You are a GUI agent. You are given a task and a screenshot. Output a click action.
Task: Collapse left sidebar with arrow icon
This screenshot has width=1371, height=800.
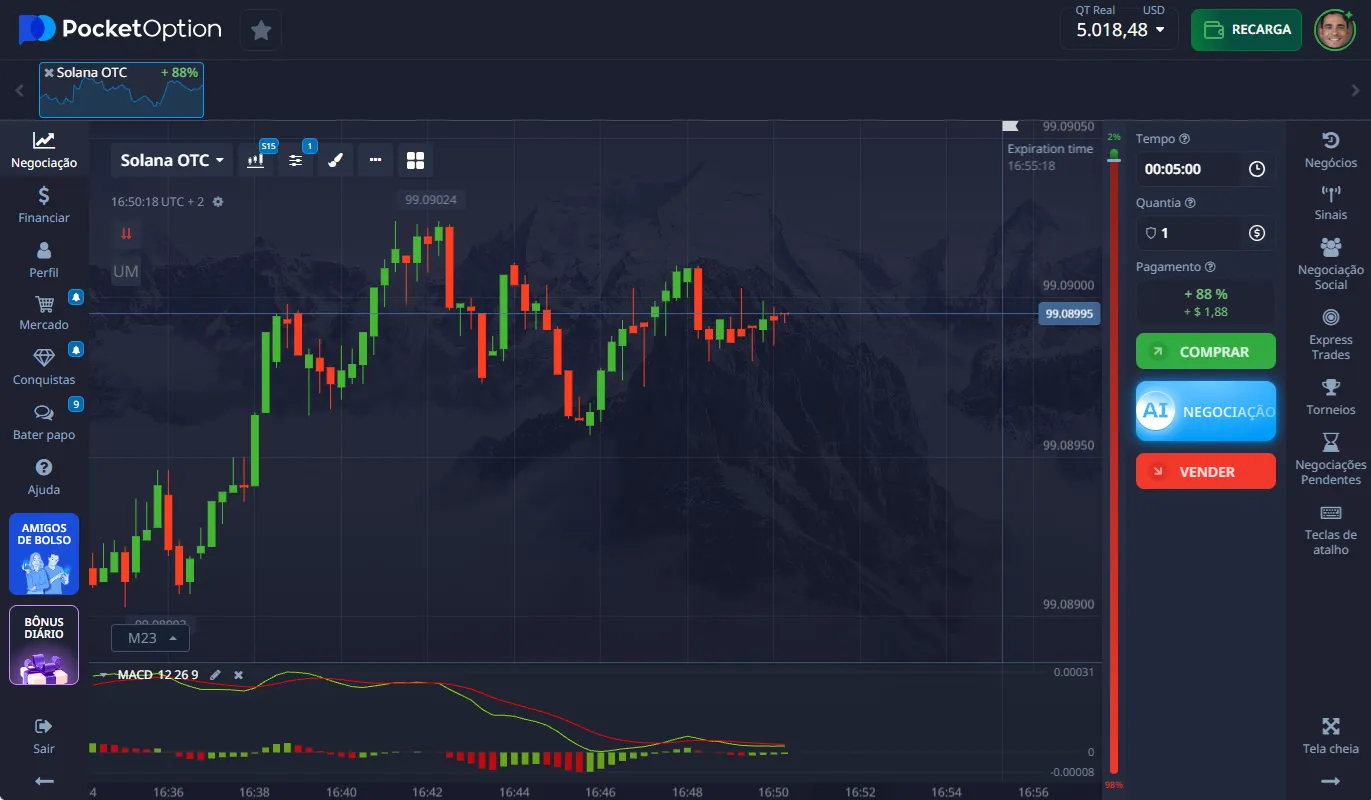44,780
